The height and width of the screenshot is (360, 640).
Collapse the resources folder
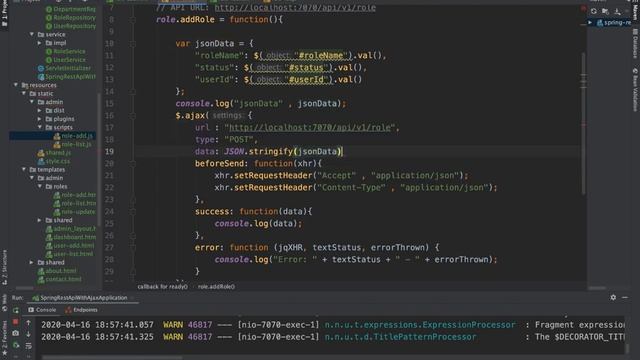[16, 85]
